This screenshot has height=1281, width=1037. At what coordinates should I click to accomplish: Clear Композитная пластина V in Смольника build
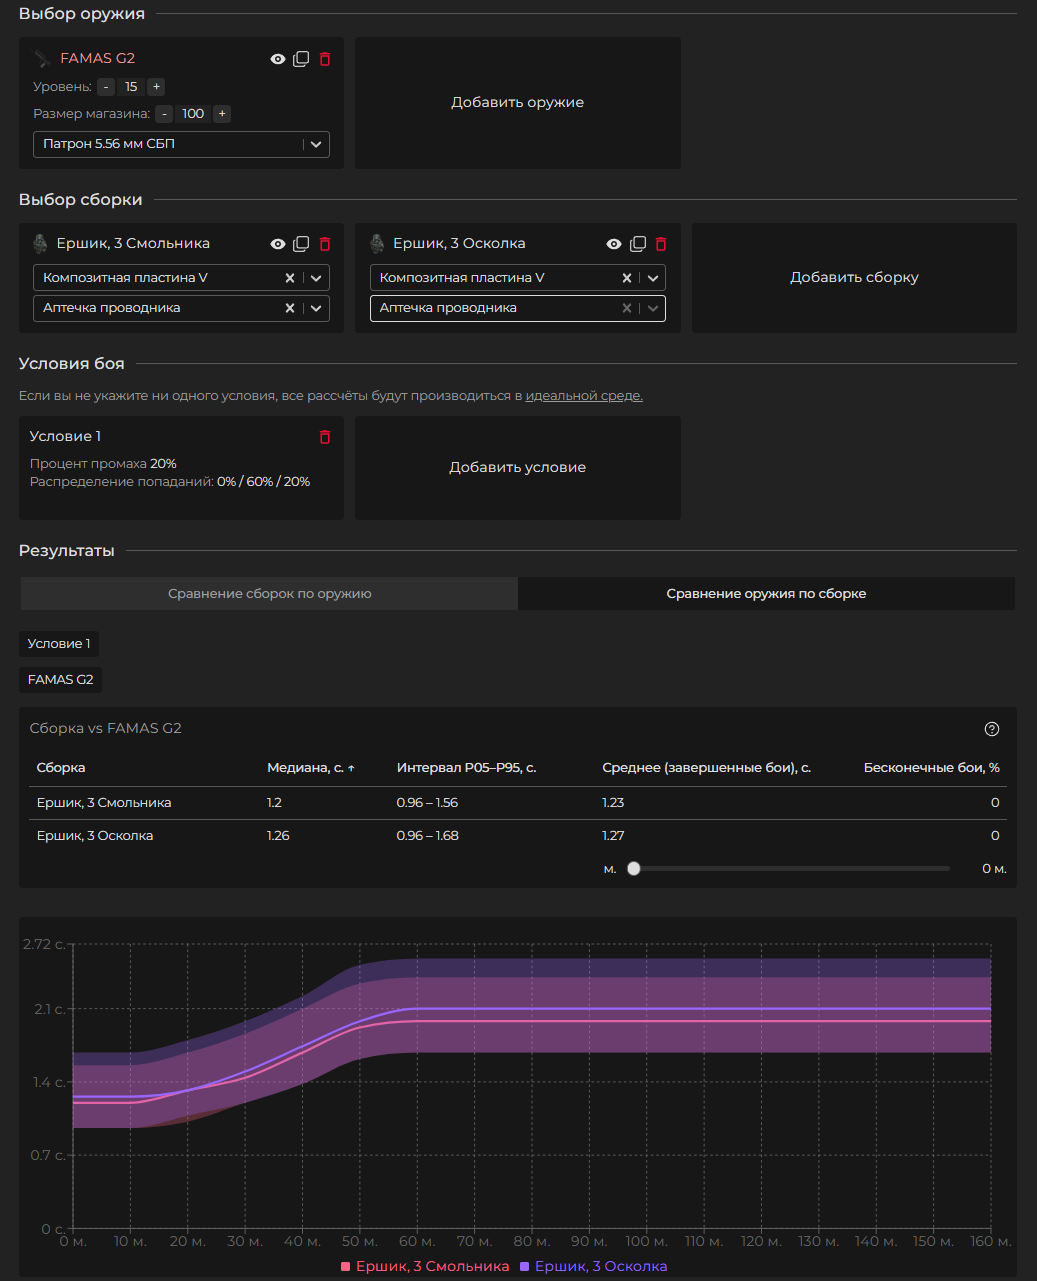290,278
